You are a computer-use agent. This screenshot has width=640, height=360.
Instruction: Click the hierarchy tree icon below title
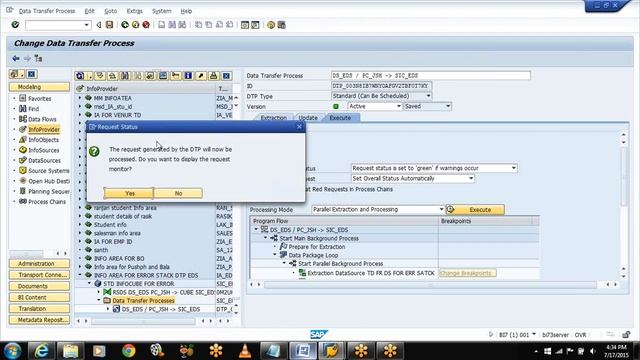pyautogui.click(x=38, y=58)
